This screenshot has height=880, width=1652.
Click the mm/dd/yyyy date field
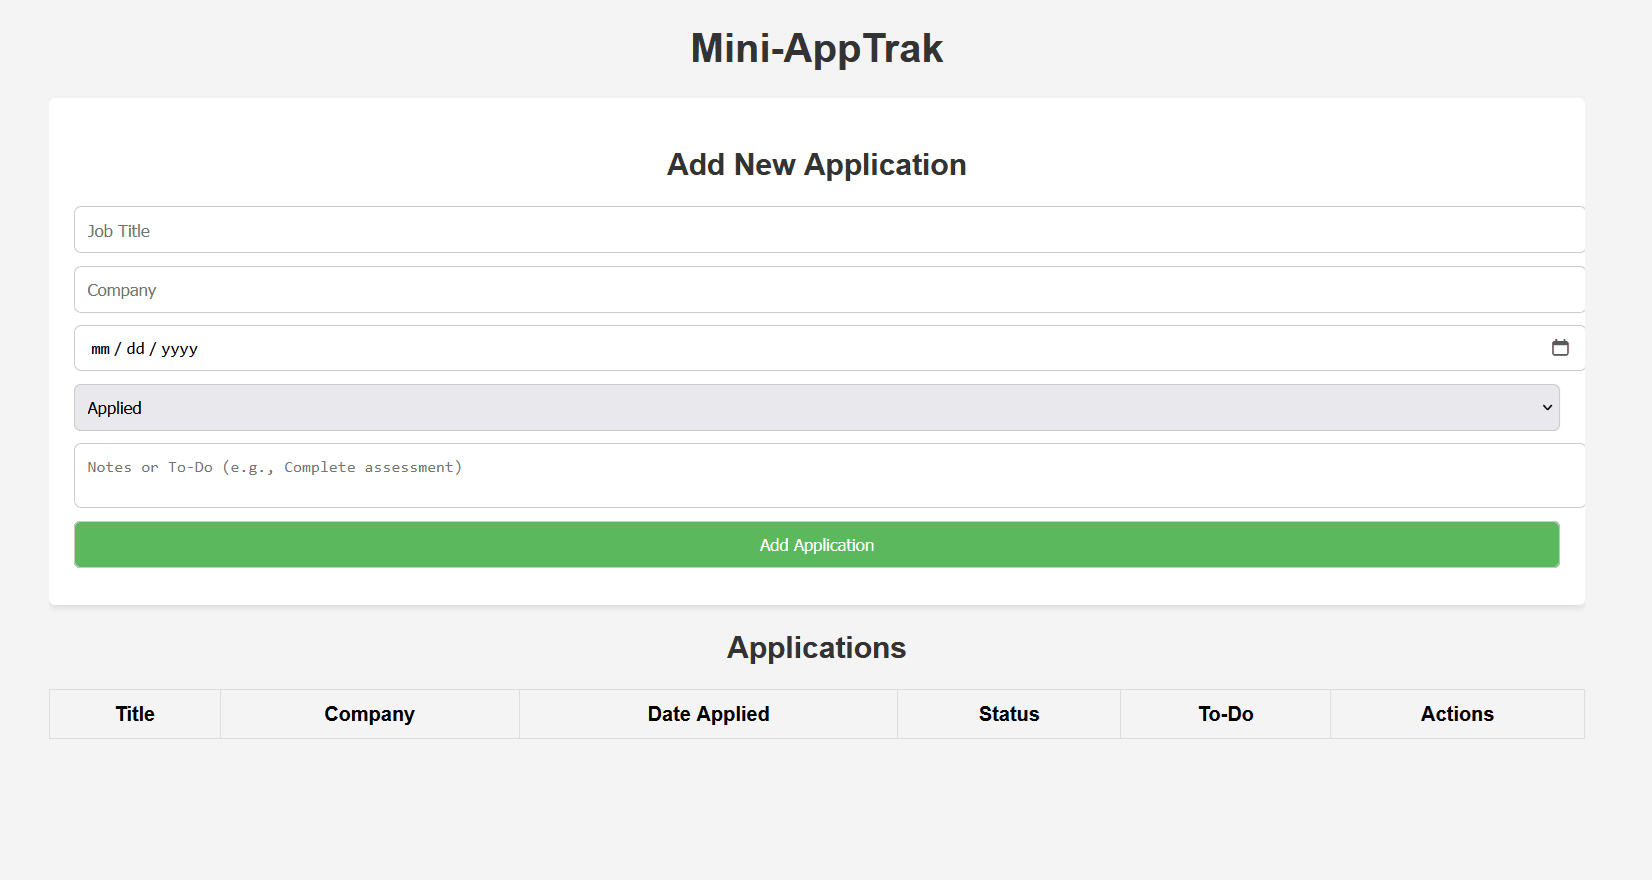(830, 348)
